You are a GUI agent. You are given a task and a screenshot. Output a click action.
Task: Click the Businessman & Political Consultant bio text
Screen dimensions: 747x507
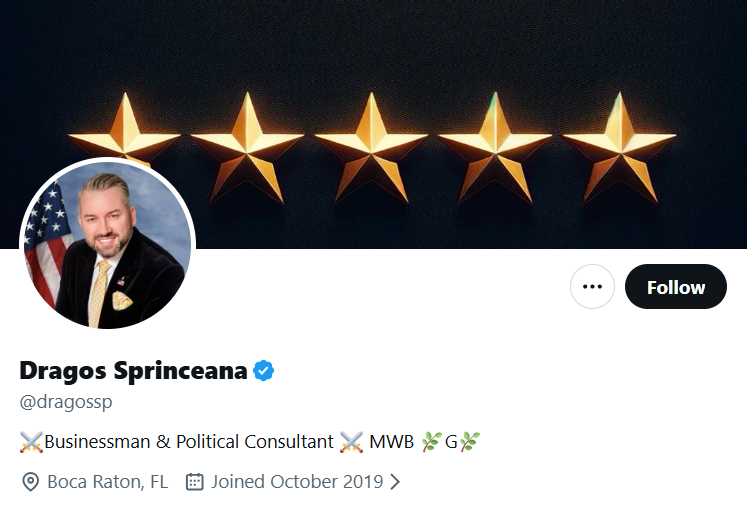point(189,441)
